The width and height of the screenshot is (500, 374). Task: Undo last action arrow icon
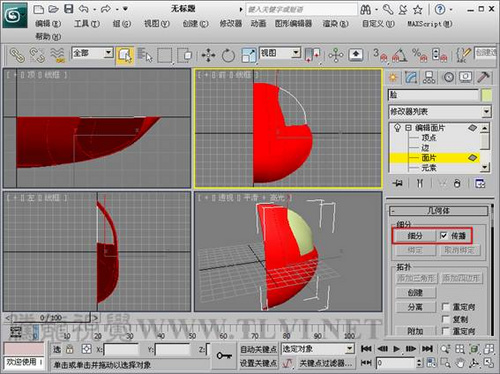click(83, 9)
